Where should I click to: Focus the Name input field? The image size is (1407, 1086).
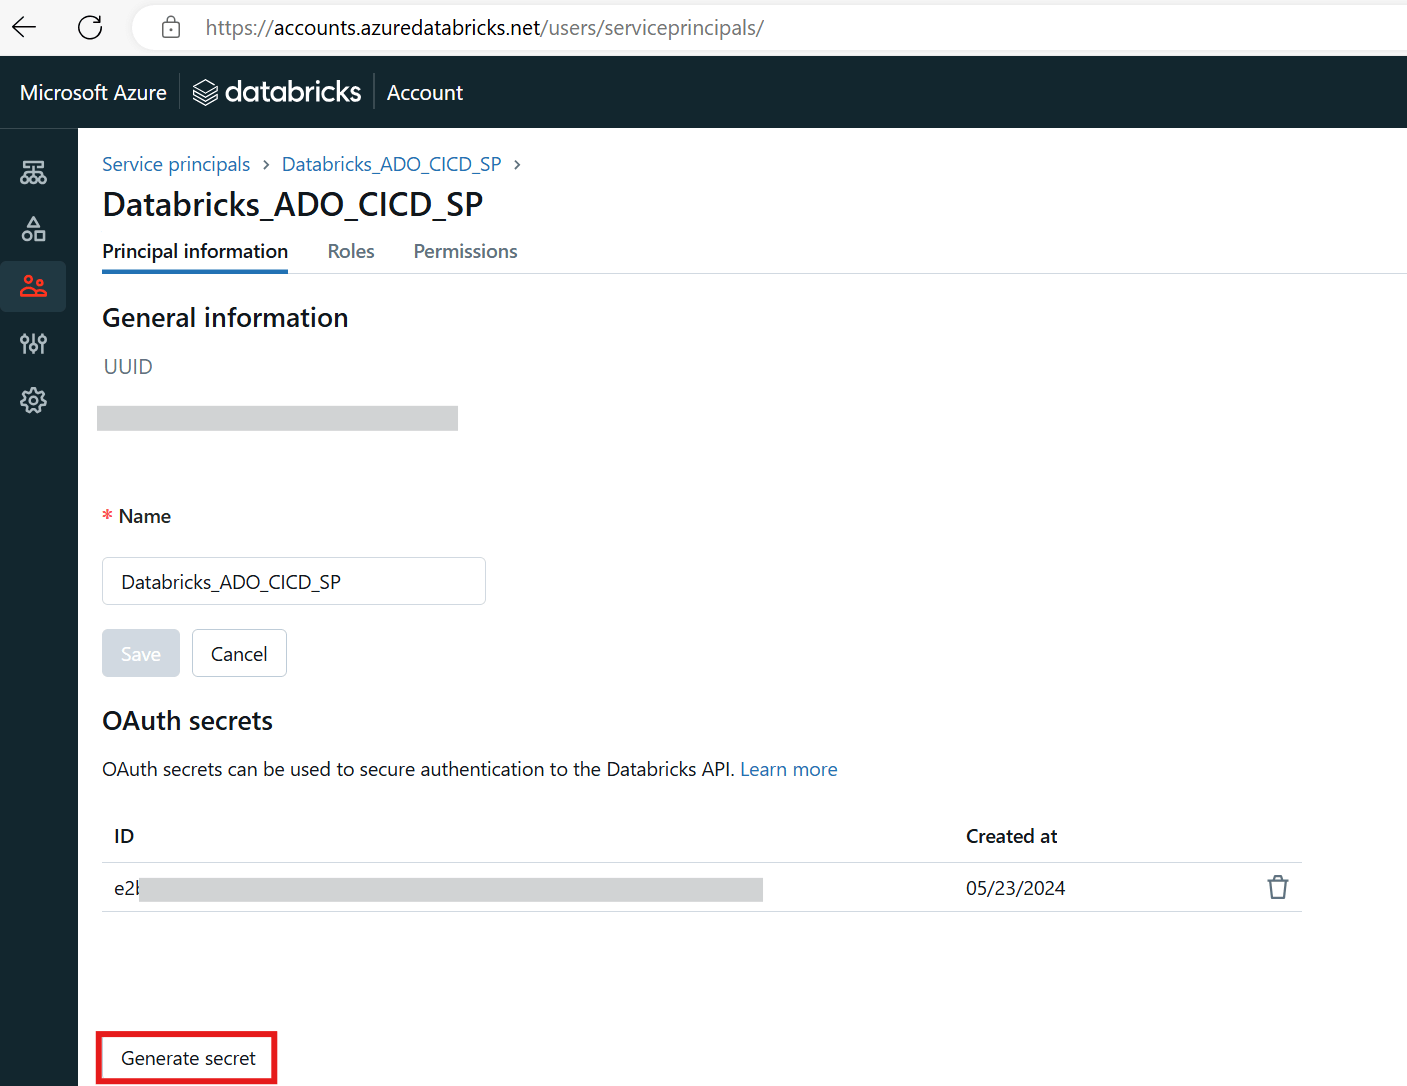293,581
